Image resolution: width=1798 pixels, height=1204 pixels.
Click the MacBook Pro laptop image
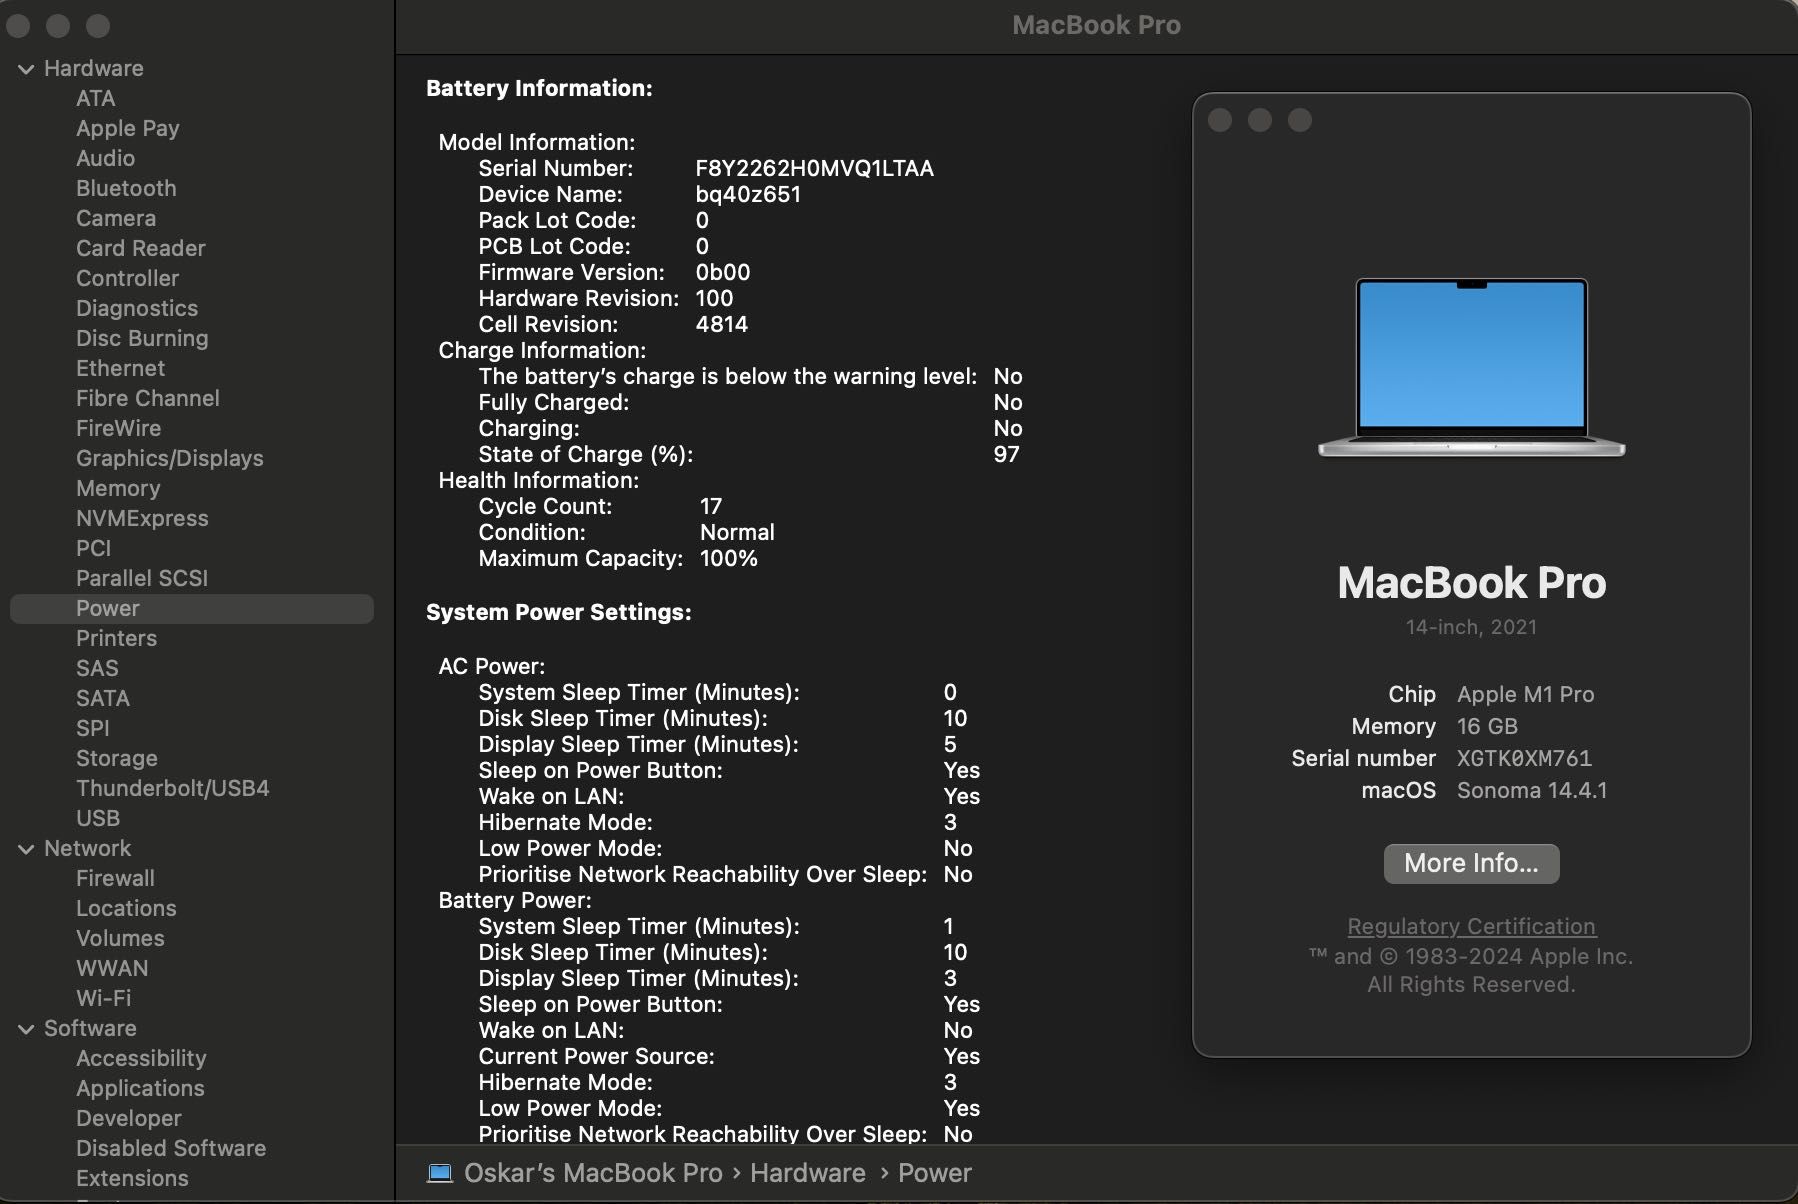[1471, 367]
